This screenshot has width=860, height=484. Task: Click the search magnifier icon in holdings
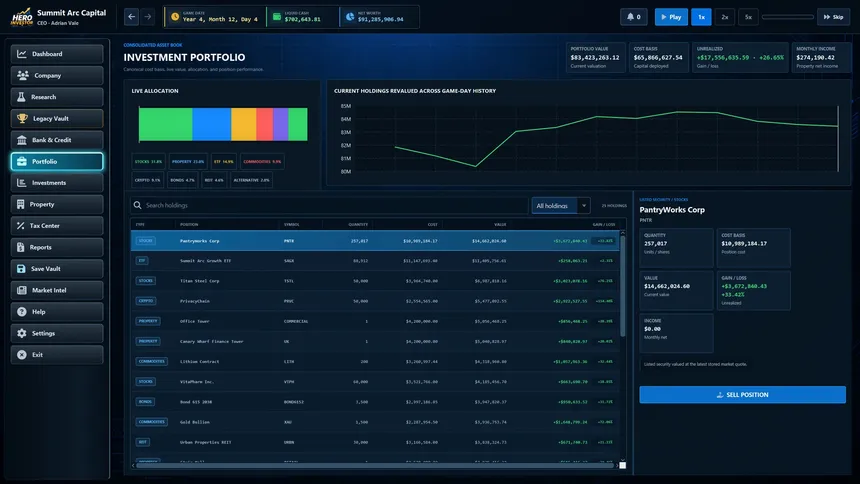[138, 205]
